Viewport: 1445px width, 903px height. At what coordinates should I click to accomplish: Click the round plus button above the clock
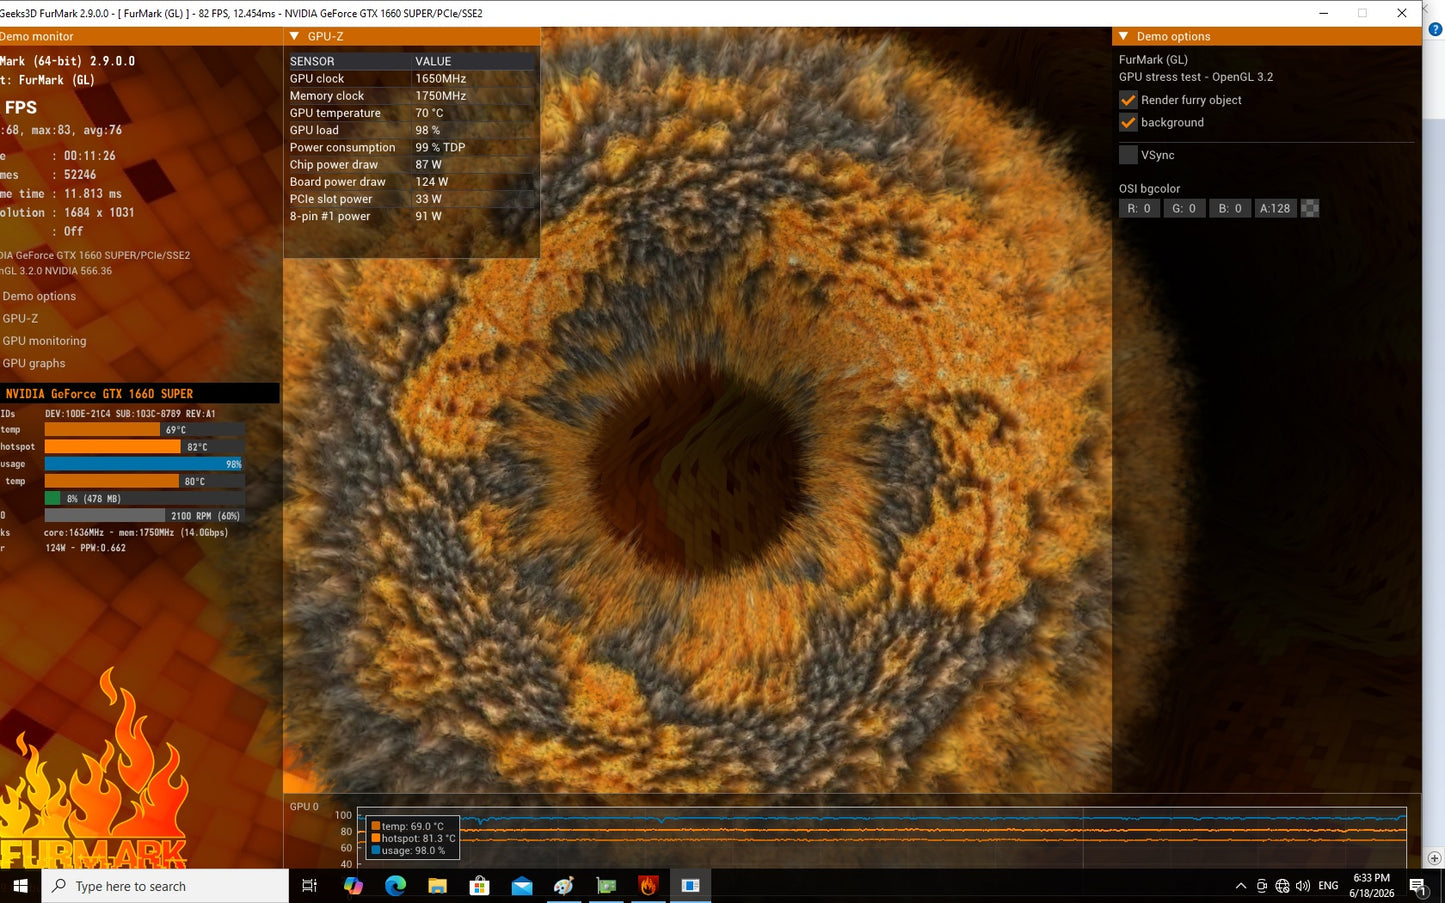coord(1435,858)
